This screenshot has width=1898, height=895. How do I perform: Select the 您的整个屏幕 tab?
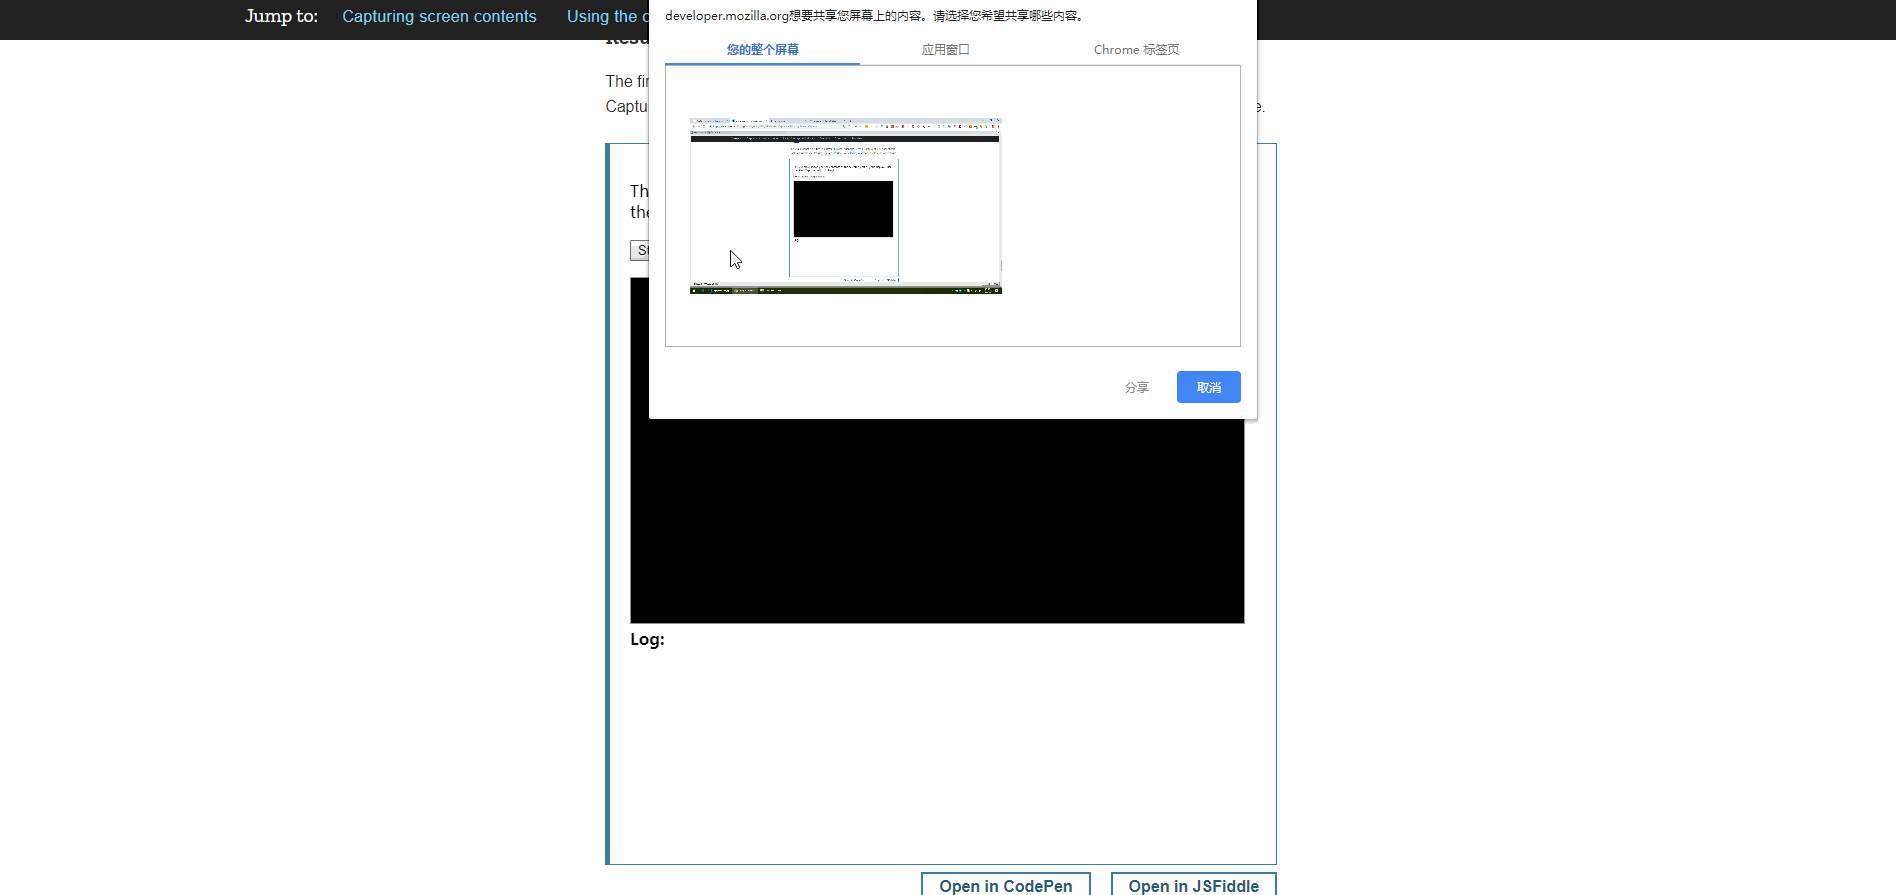click(x=762, y=50)
